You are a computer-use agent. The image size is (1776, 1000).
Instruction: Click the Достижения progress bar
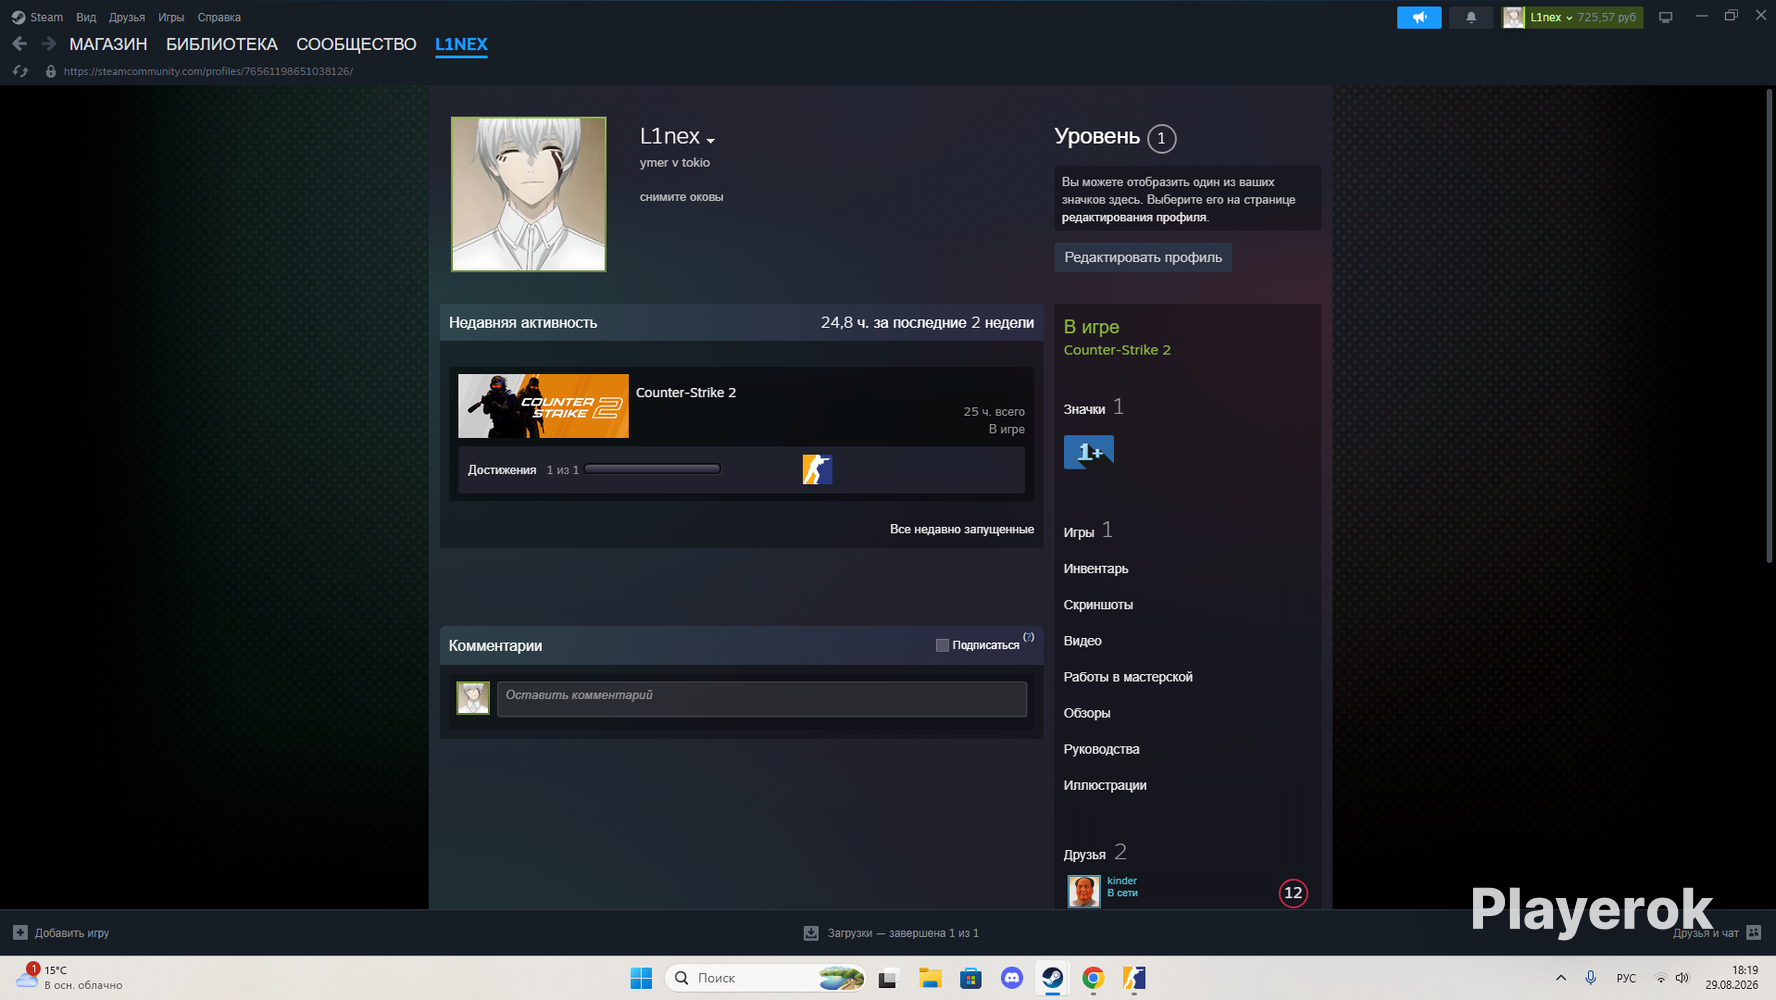pyautogui.click(x=652, y=469)
